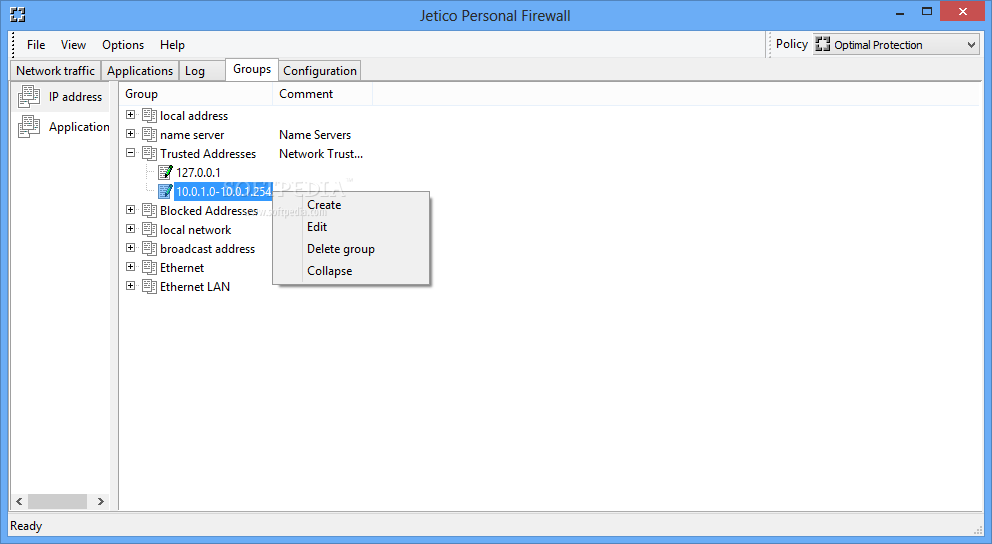Click the Group column header

(196, 94)
